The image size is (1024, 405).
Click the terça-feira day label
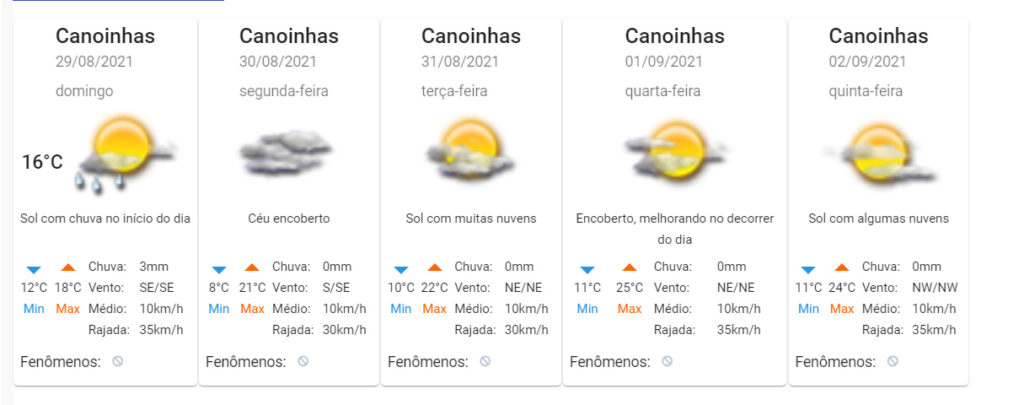point(454,91)
